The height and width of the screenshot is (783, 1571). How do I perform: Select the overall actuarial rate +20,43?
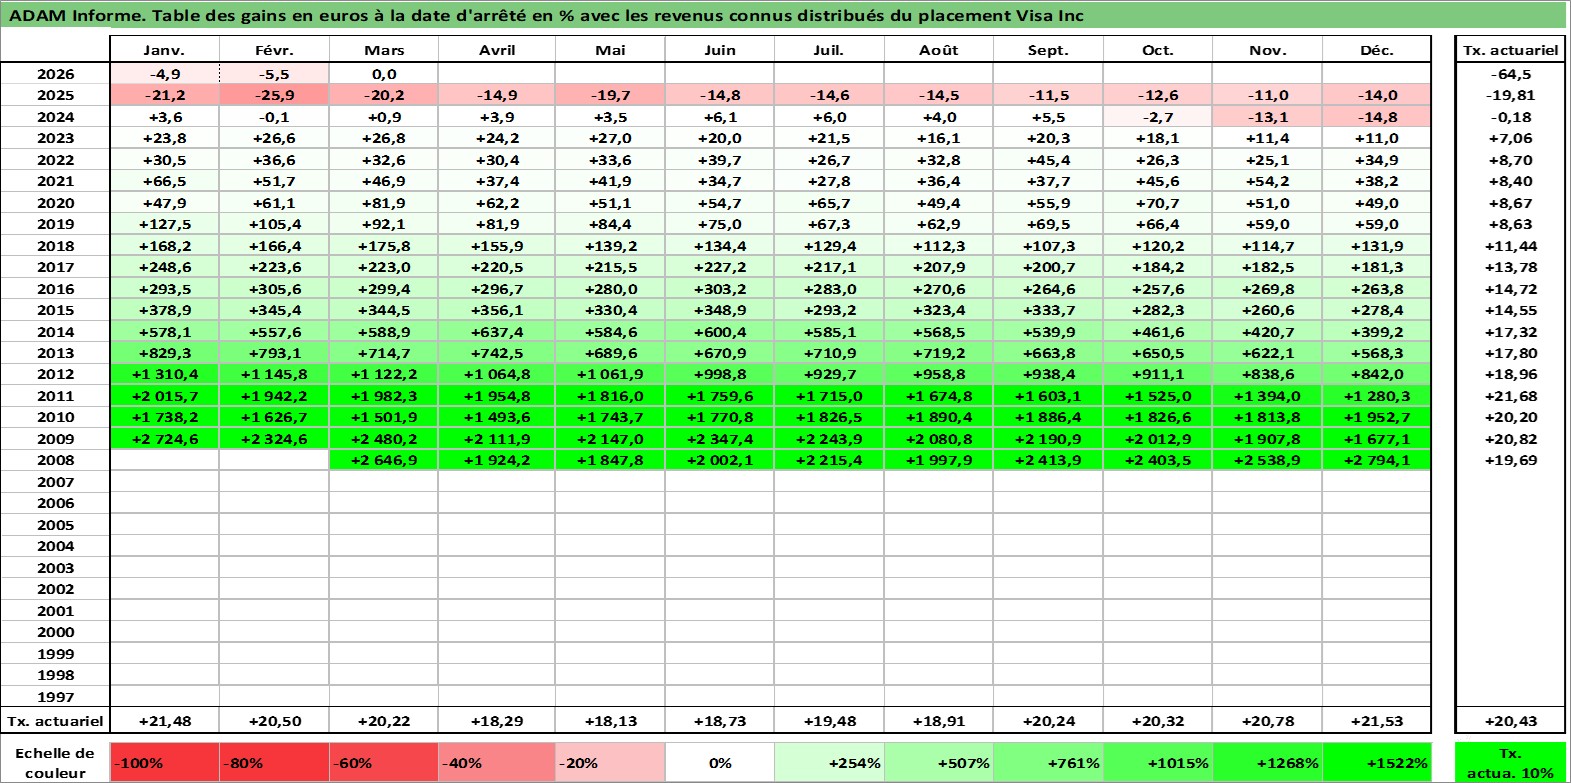click(1510, 721)
